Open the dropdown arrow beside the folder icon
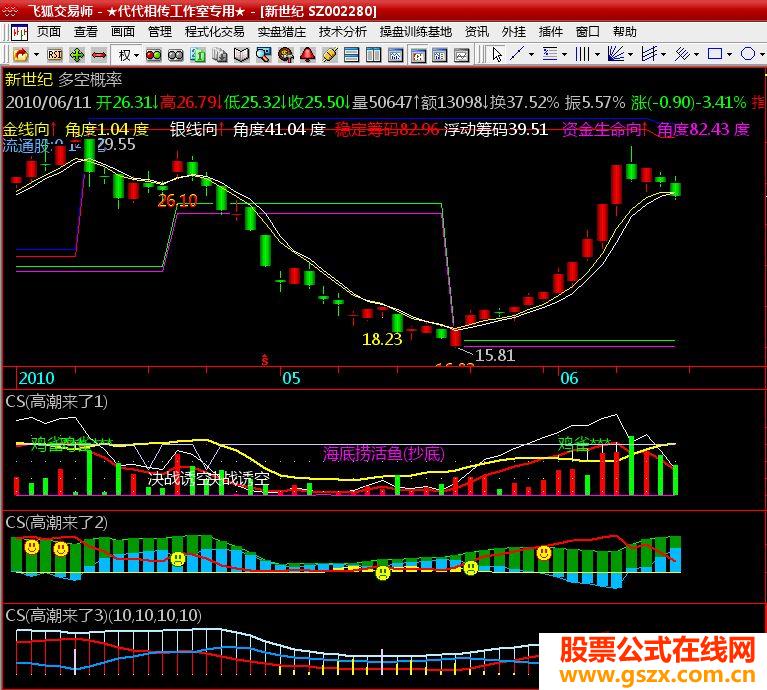Image resolution: width=767 pixels, height=690 pixels. pos(36,55)
